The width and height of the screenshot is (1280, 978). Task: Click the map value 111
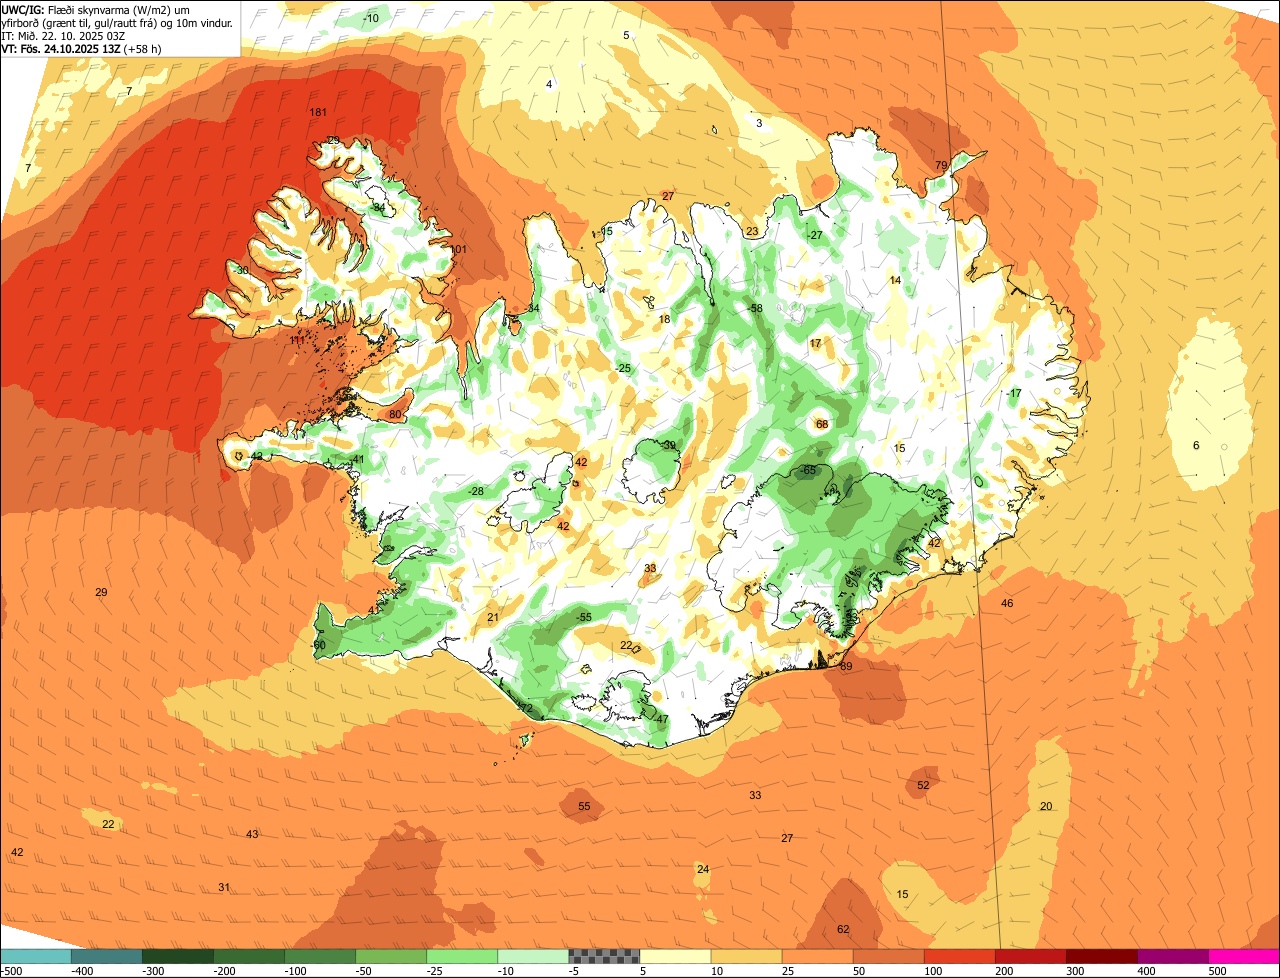(x=298, y=341)
